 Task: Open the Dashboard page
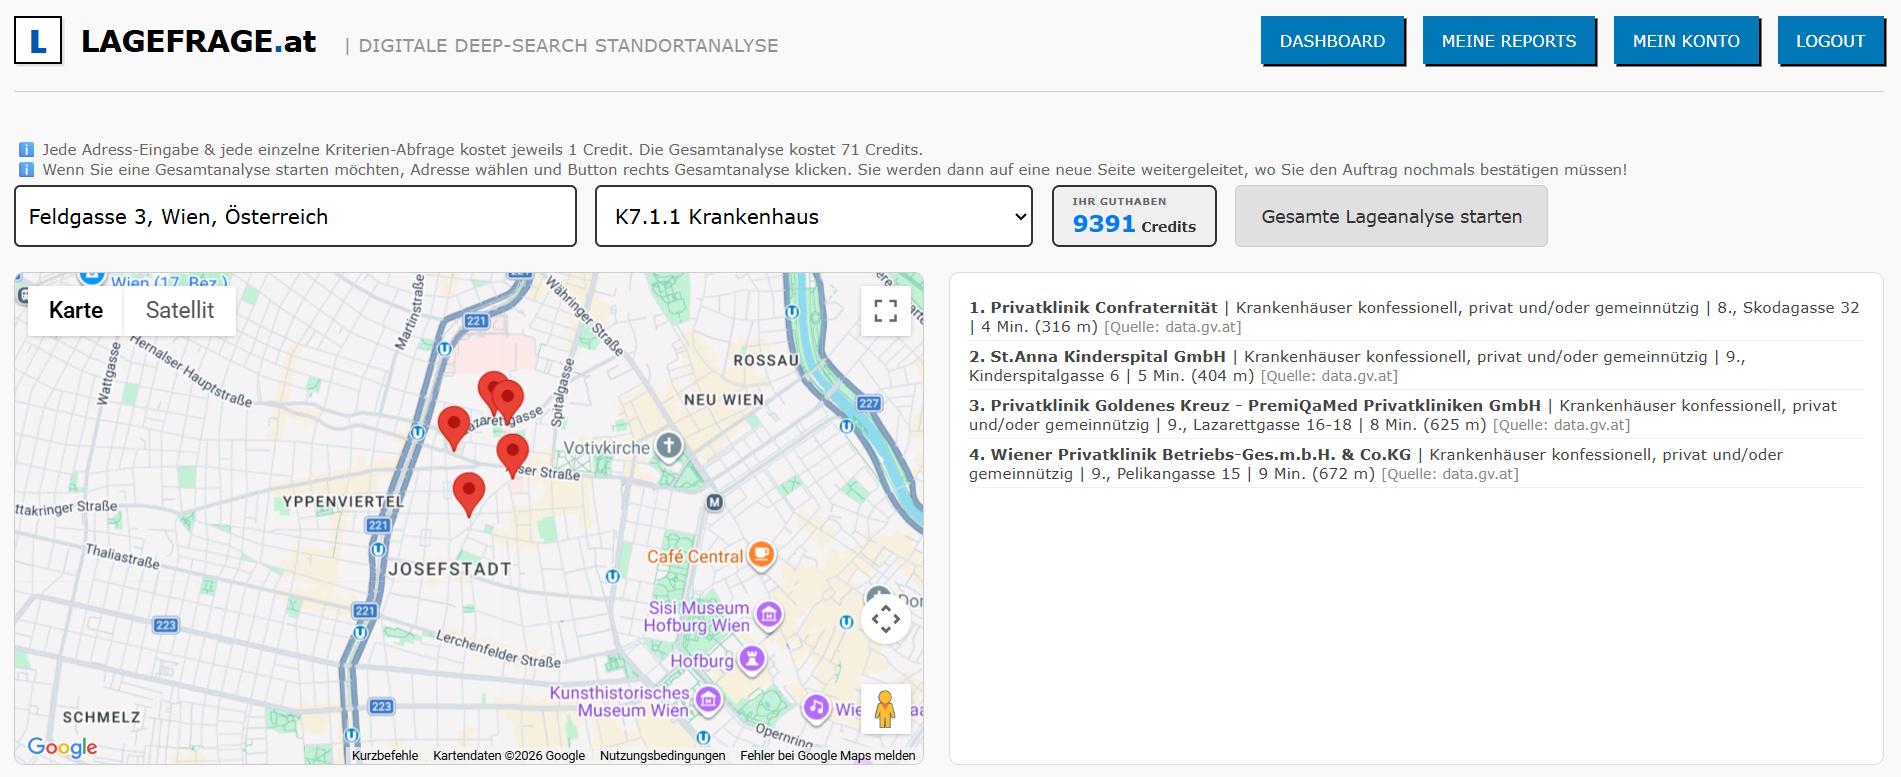coord(1332,41)
